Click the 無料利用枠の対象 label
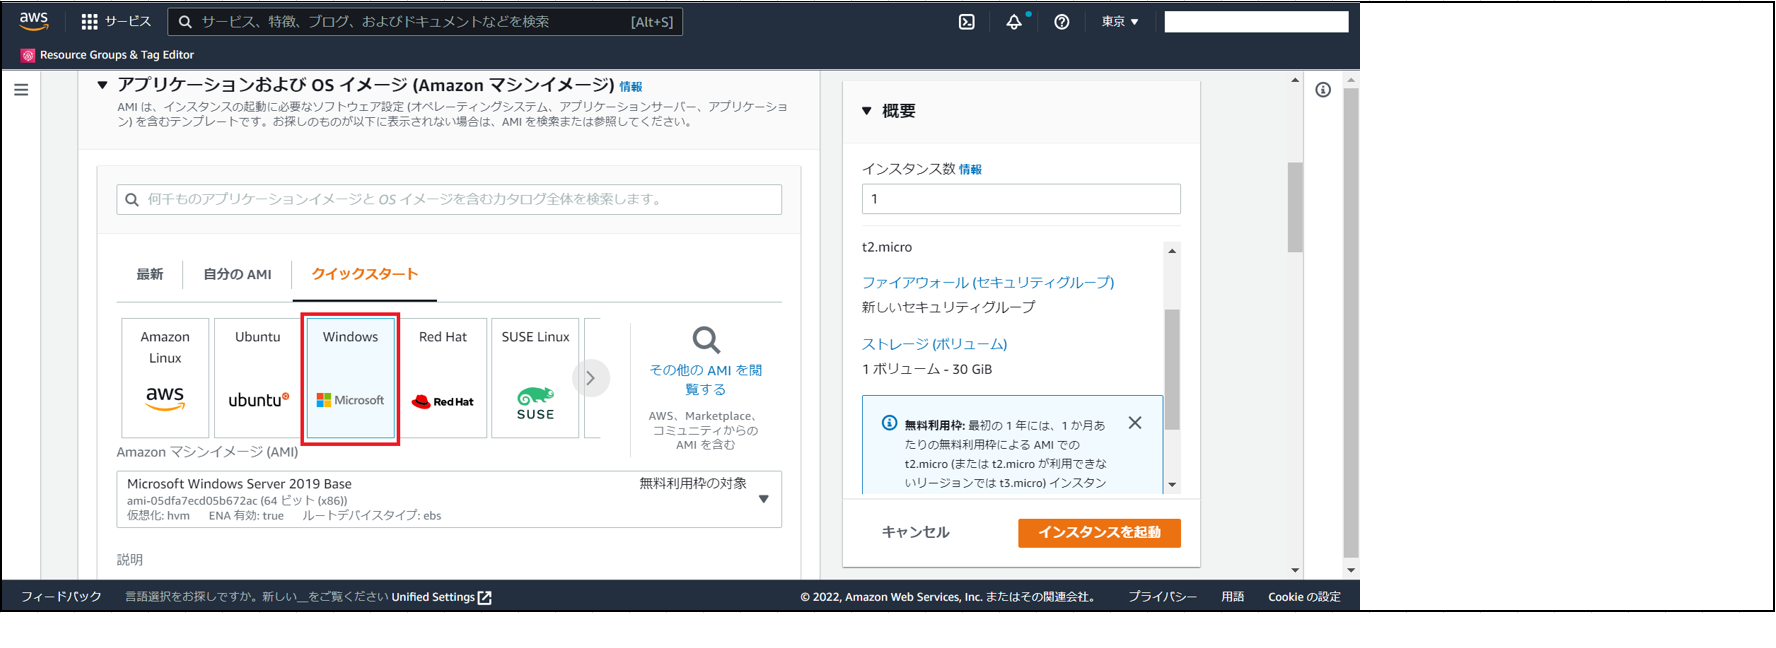This screenshot has height=648, width=1776. pos(693,484)
